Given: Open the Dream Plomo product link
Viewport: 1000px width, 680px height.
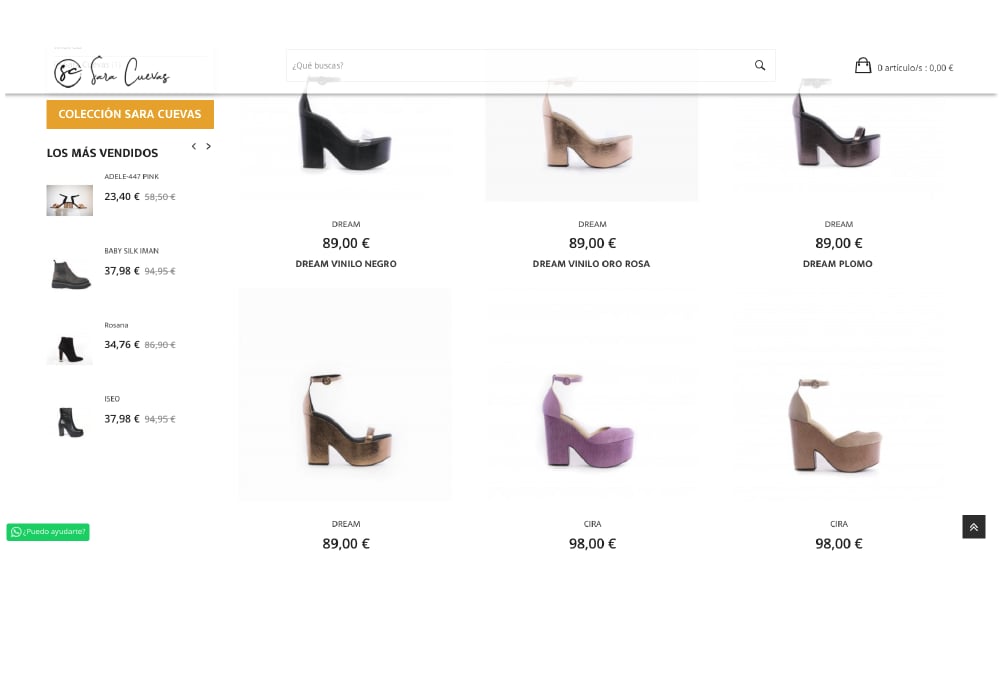Looking at the screenshot, I should [x=838, y=264].
